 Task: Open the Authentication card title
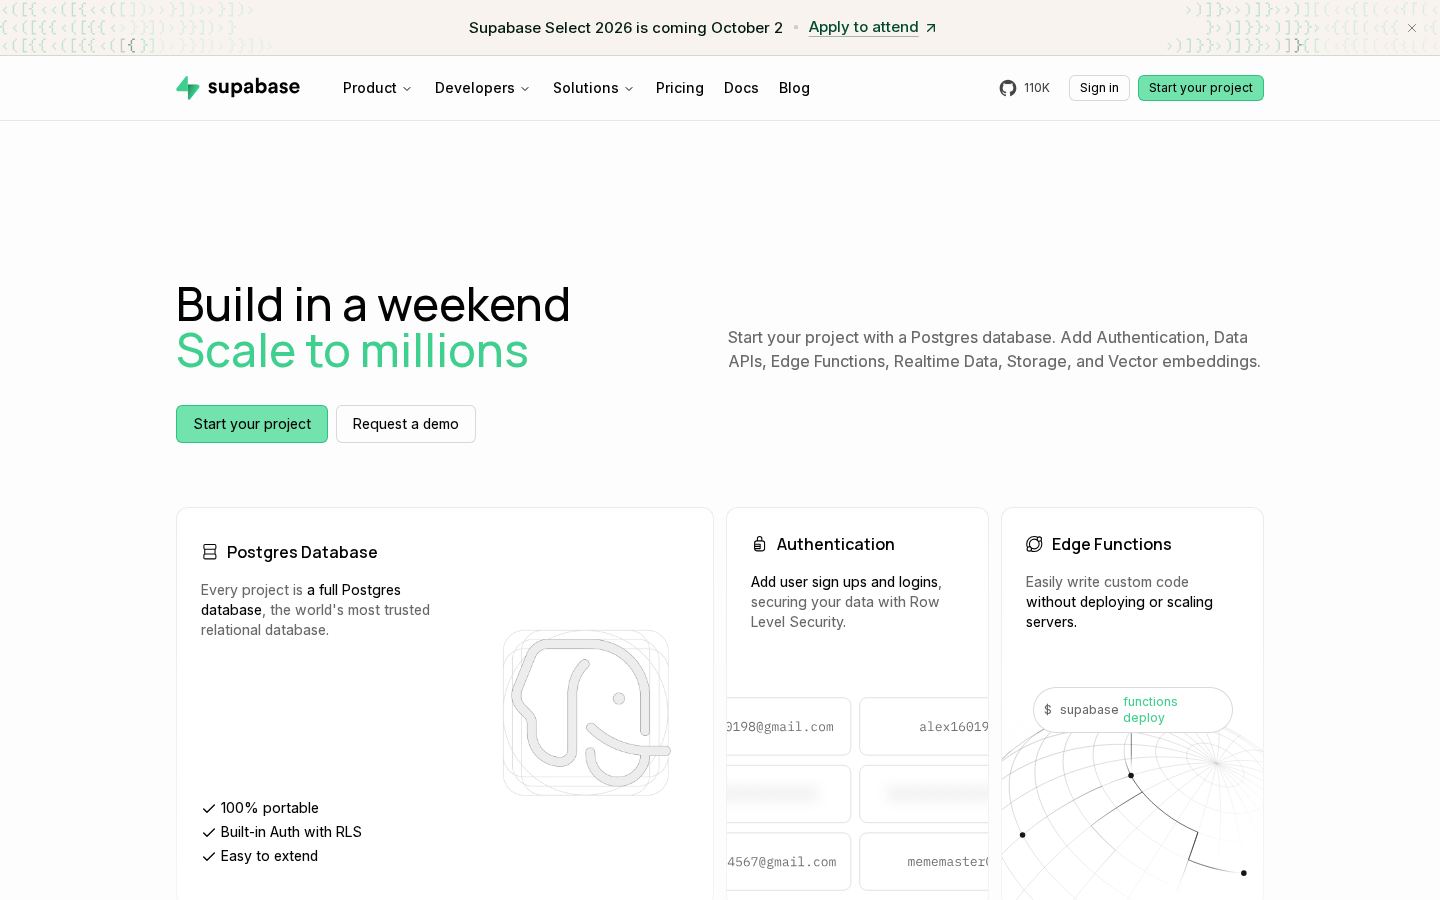[836, 544]
